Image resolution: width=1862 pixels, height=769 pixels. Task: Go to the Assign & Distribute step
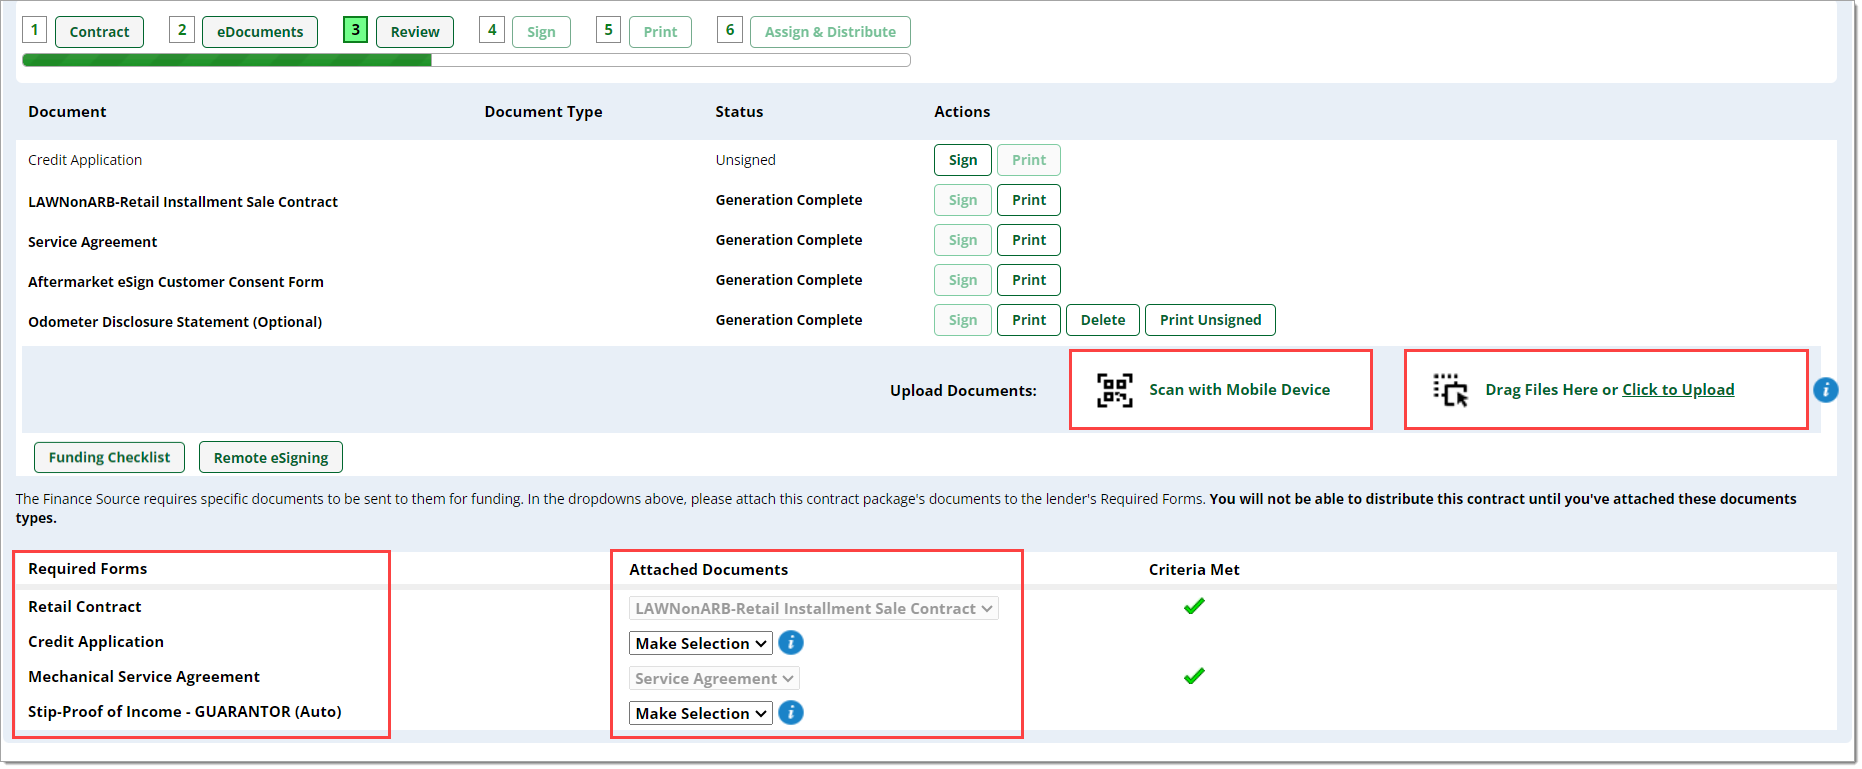tap(830, 32)
